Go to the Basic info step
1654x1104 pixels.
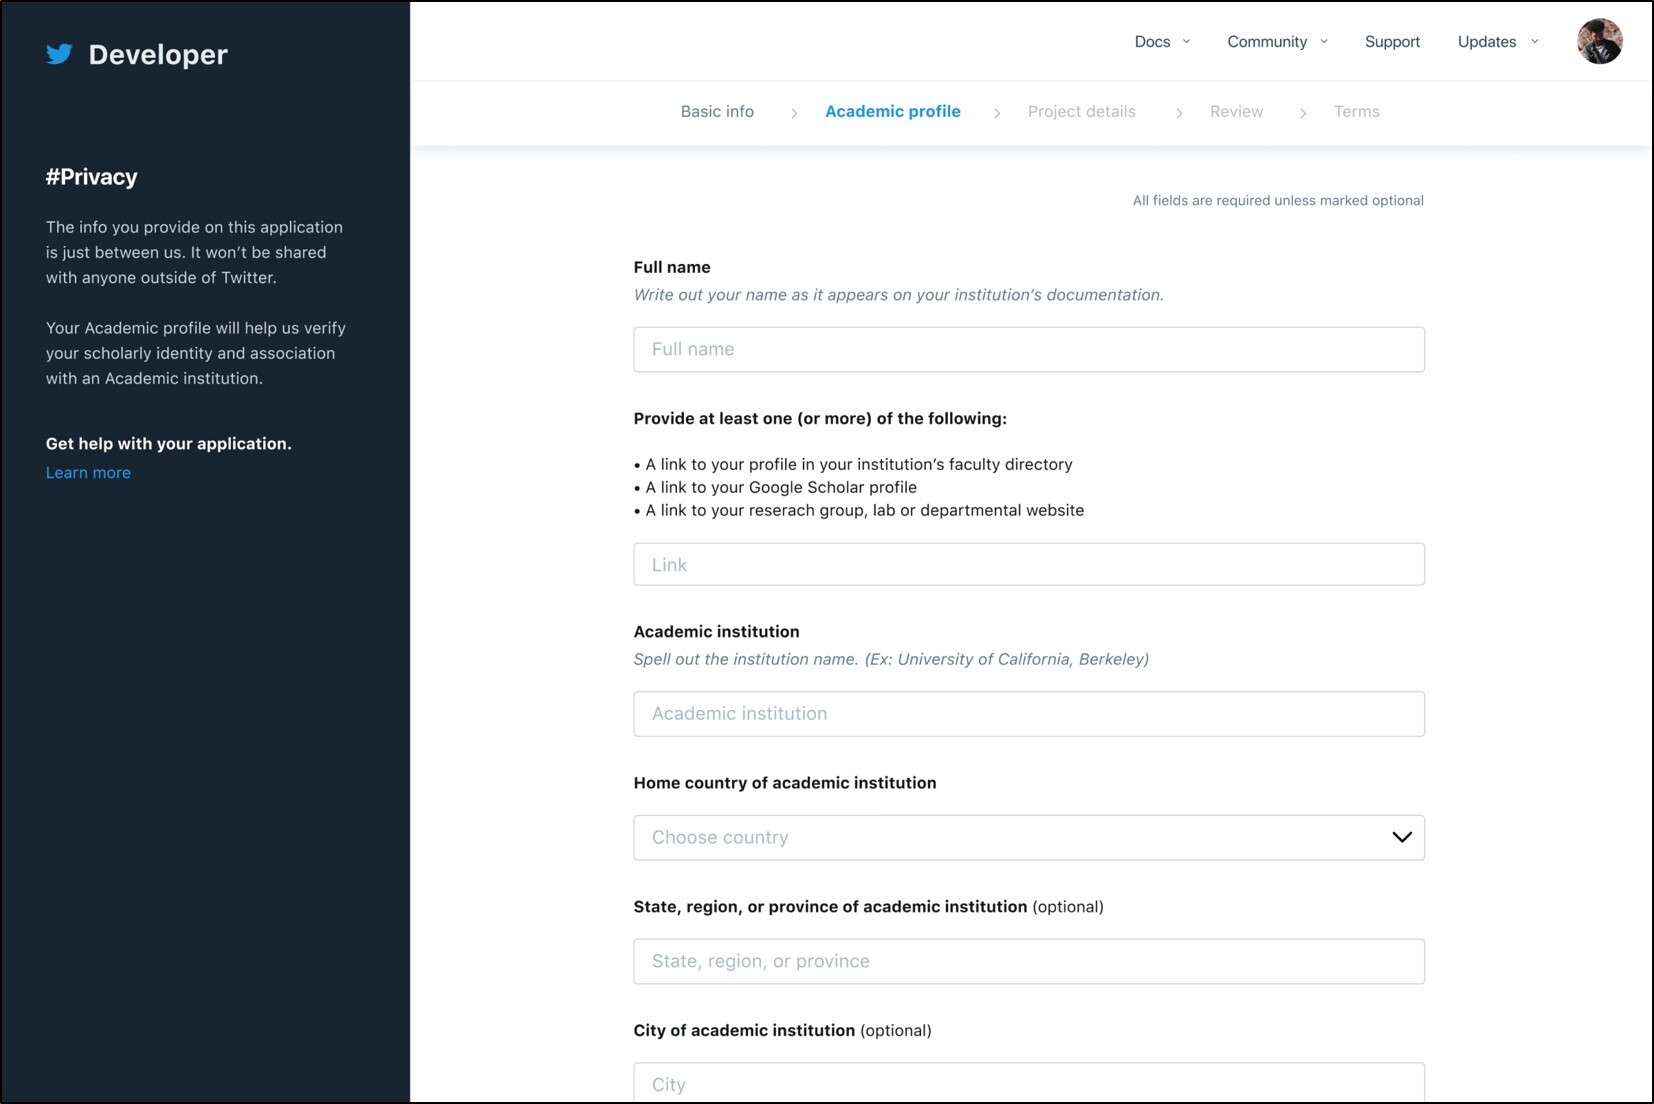(x=717, y=112)
